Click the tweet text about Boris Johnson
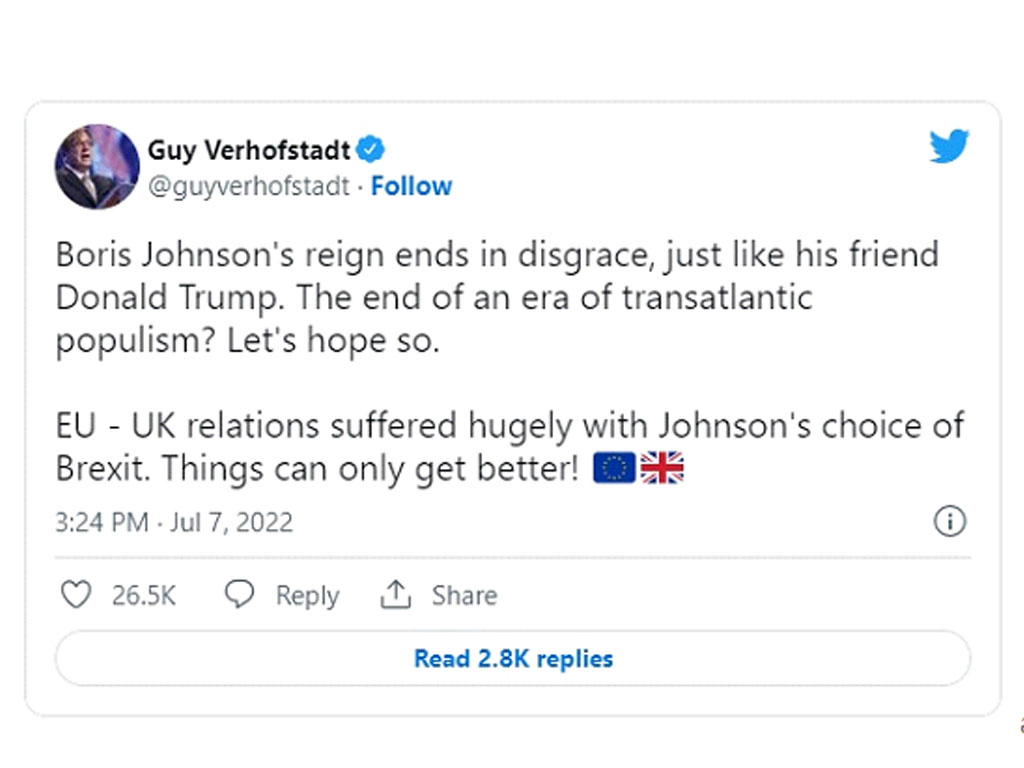This screenshot has height=768, width=1024. pos(497,297)
